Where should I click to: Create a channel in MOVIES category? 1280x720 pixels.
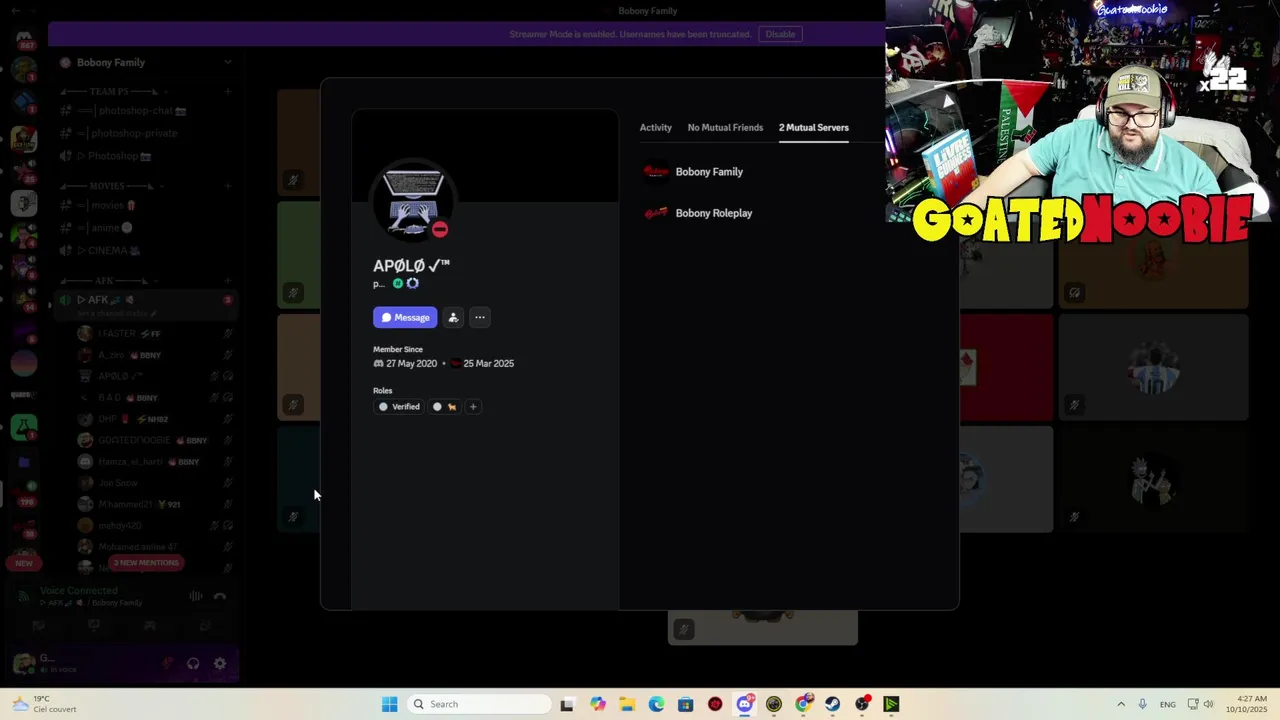(x=228, y=186)
